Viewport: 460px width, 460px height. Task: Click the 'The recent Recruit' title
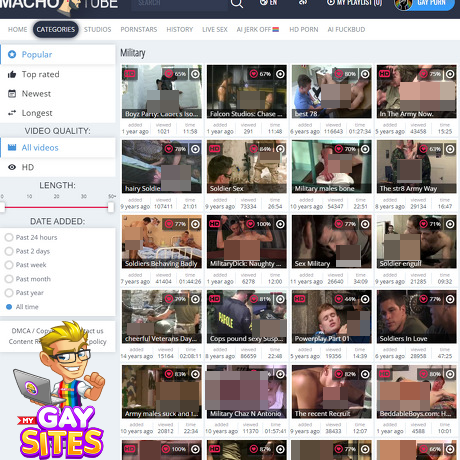[x=322, y=414]
